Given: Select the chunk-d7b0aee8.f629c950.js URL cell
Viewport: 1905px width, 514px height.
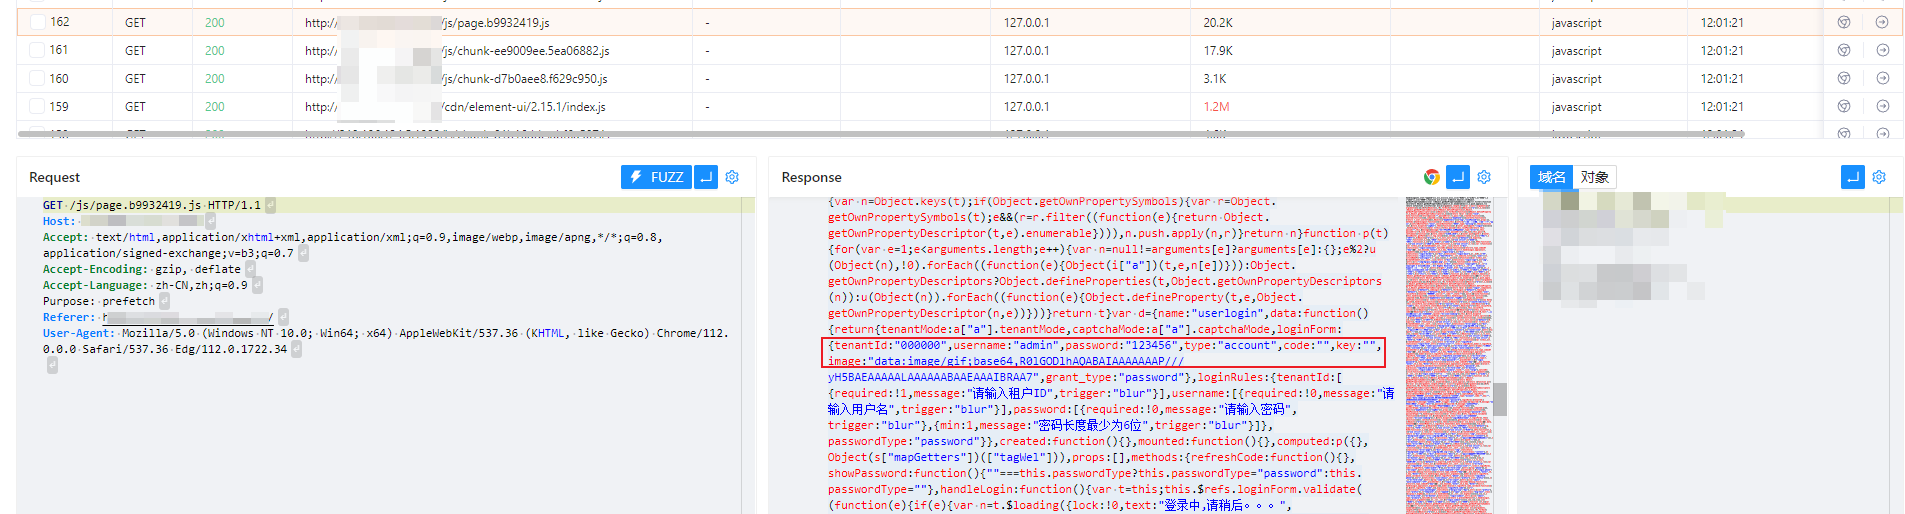Looking at the screenshot, I should point(492,78).
